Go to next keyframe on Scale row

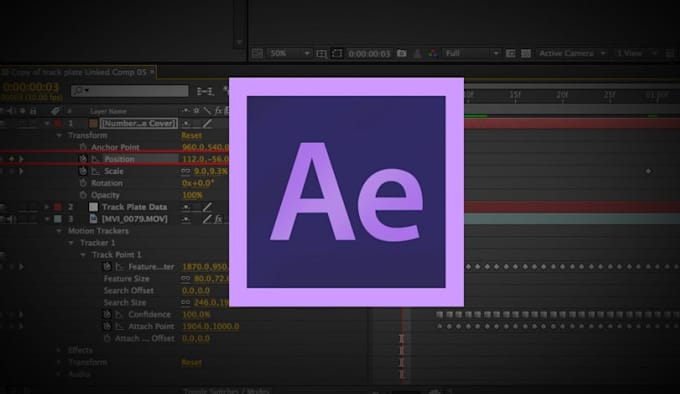pos(21,171)
